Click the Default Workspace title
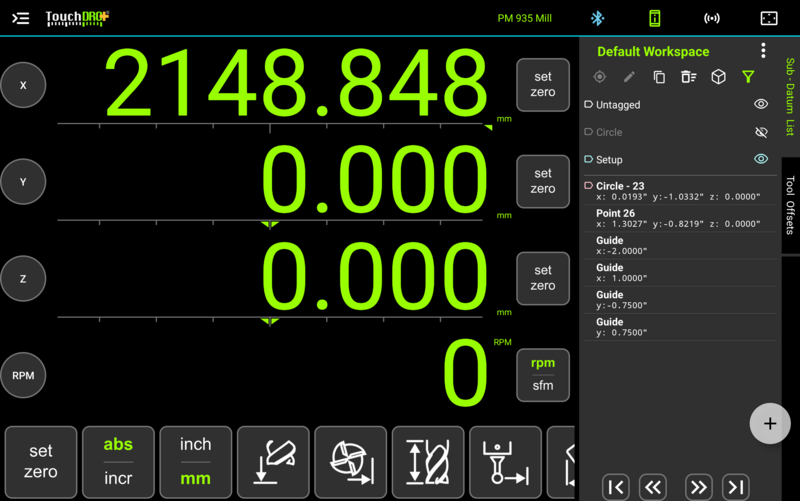The height and width of the screenshot is (501, 800). [x=653, y=52]
